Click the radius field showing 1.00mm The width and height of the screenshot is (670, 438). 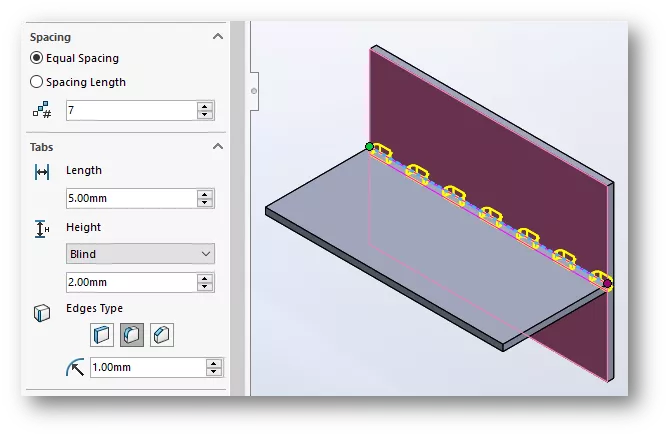click(x=148, y=367)
